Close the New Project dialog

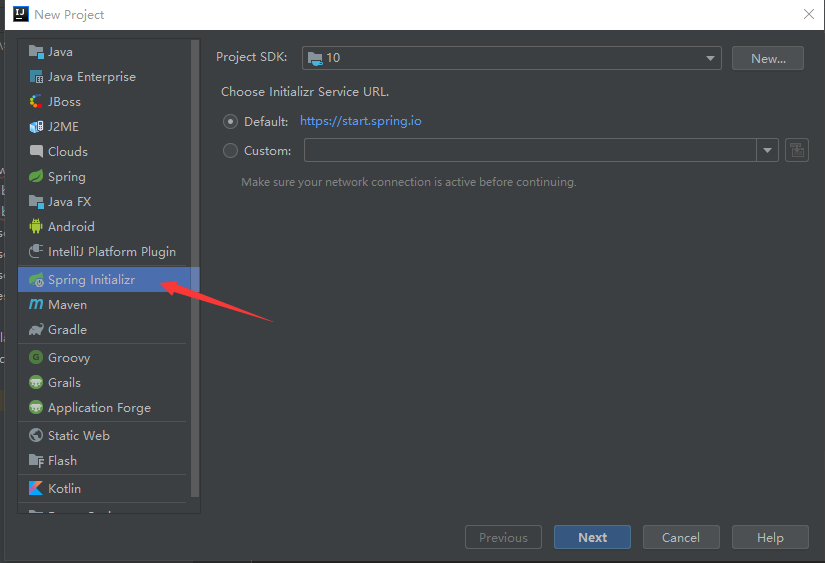click(809, 14)
